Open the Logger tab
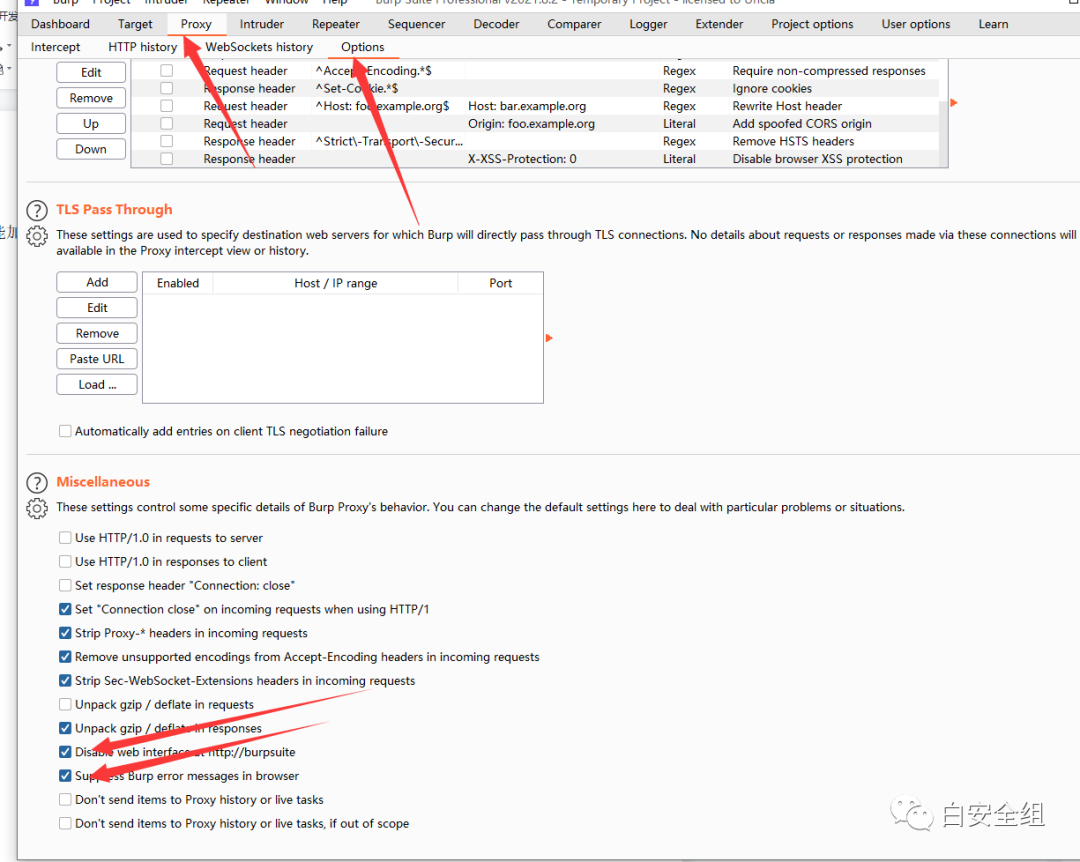Screen dimensions: 1080x862 click(648, 24)
